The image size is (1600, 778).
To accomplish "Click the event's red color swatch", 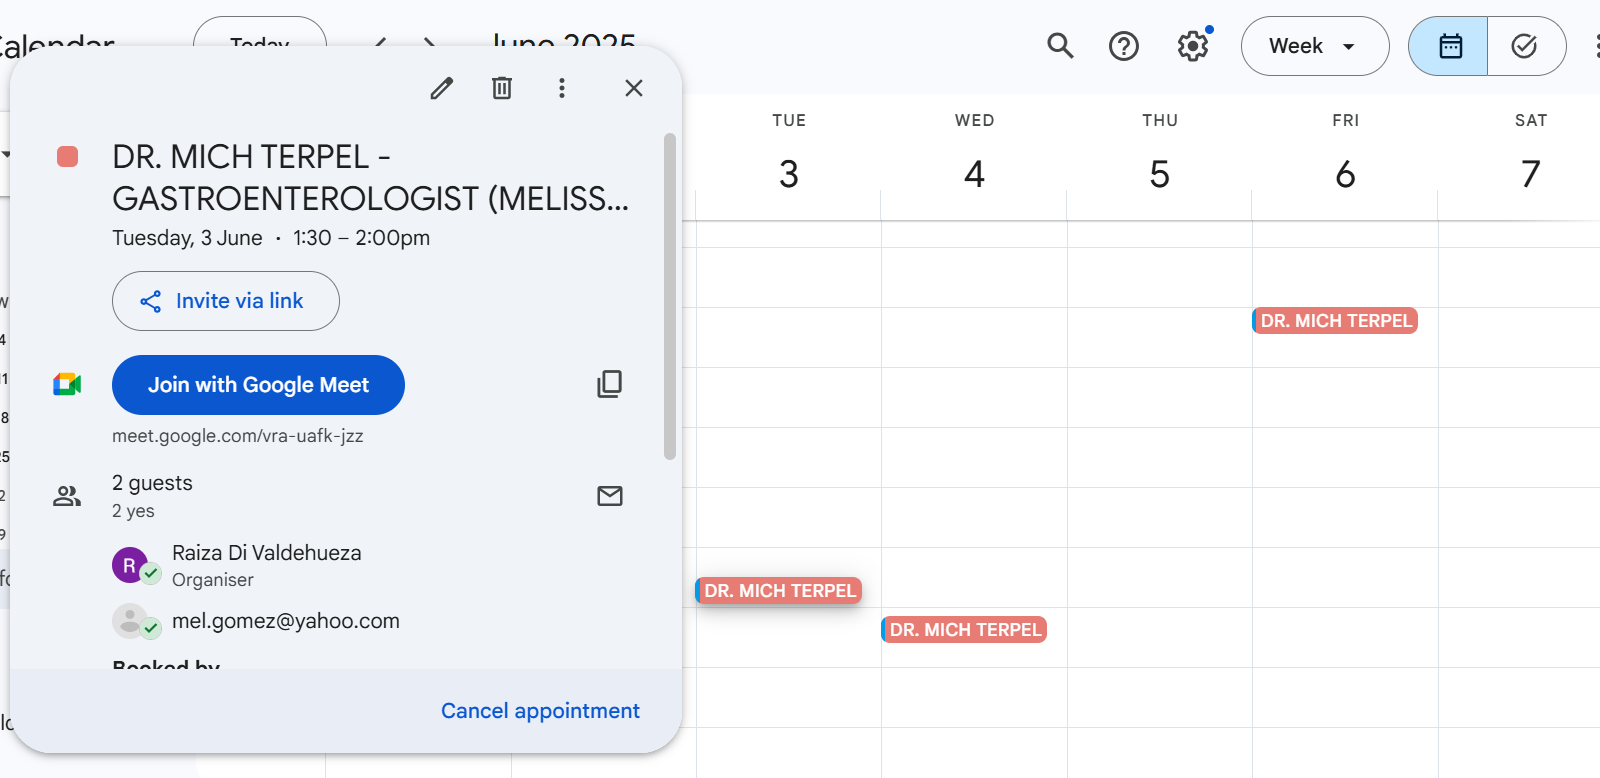I will point(68,157).
